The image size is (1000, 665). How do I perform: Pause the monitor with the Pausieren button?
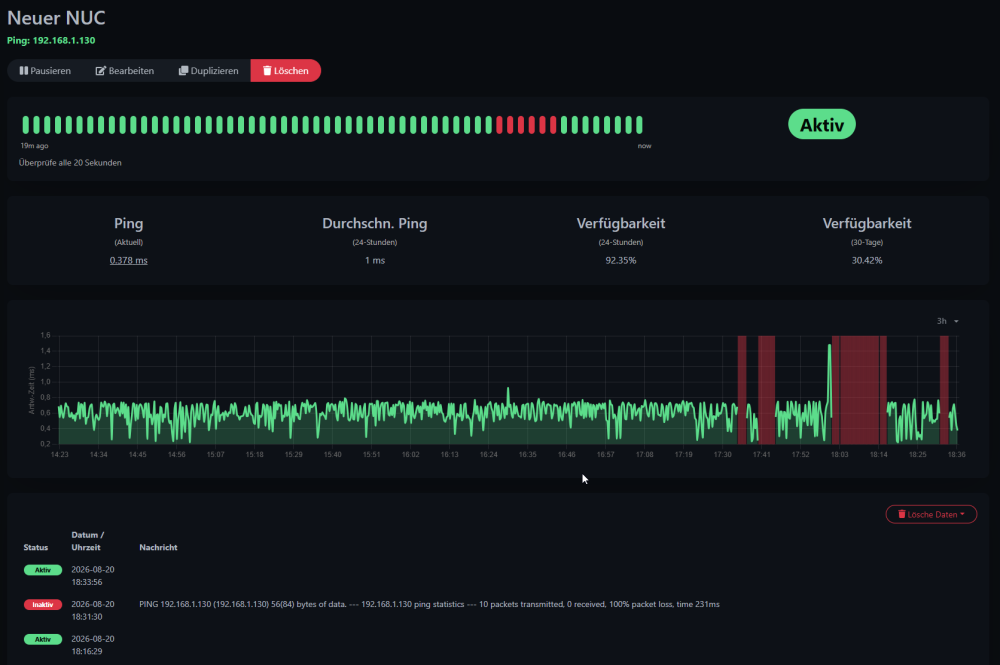coord(45,71)
